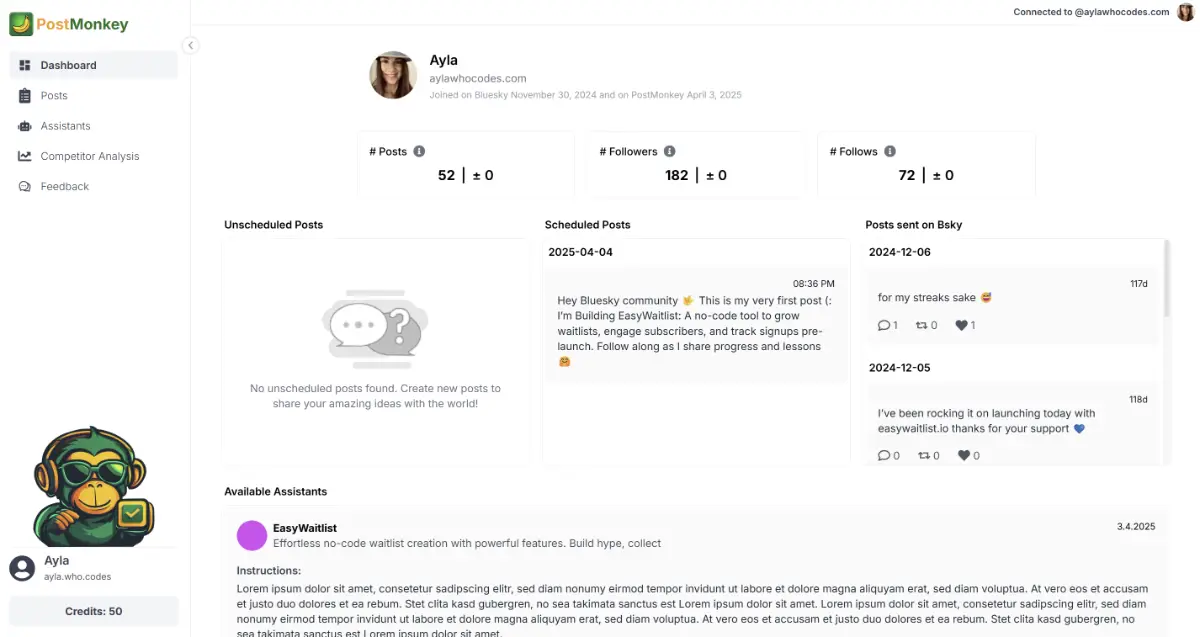1200x637 pixels.
Task: Click the info icon beside # Followers
Action: tap(669, 151)
